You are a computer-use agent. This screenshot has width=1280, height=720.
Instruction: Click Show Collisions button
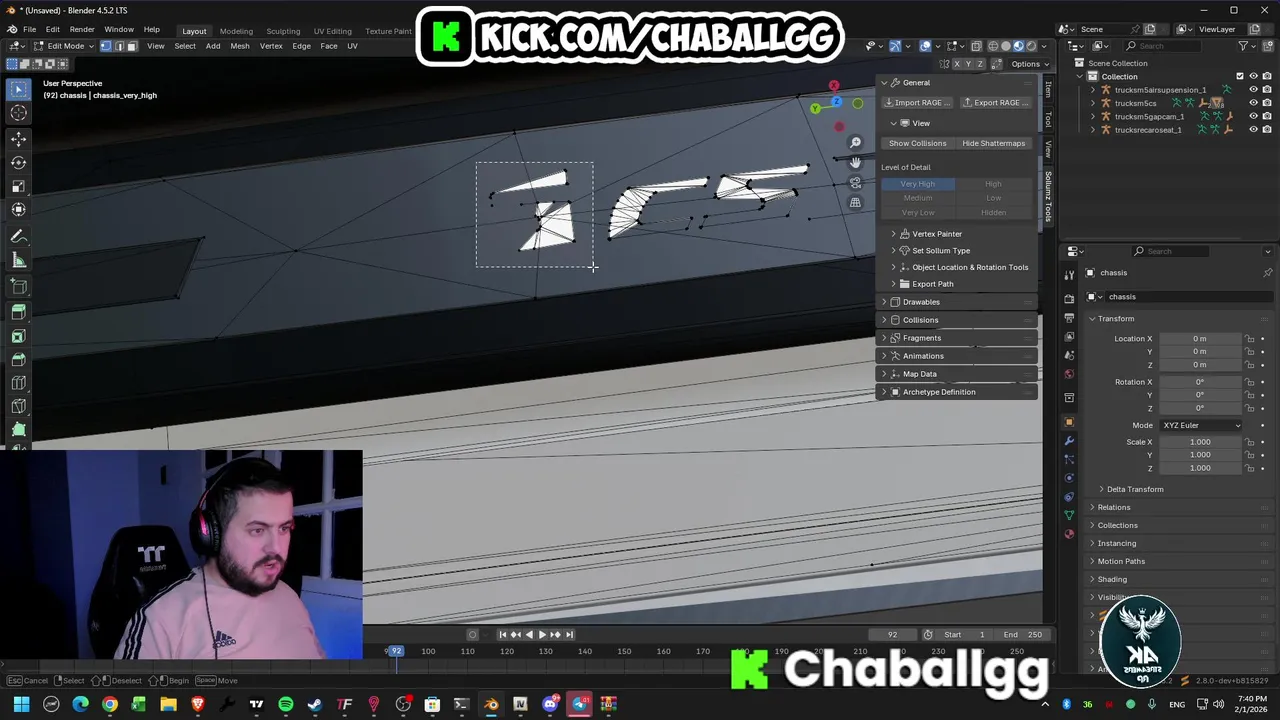917,143
